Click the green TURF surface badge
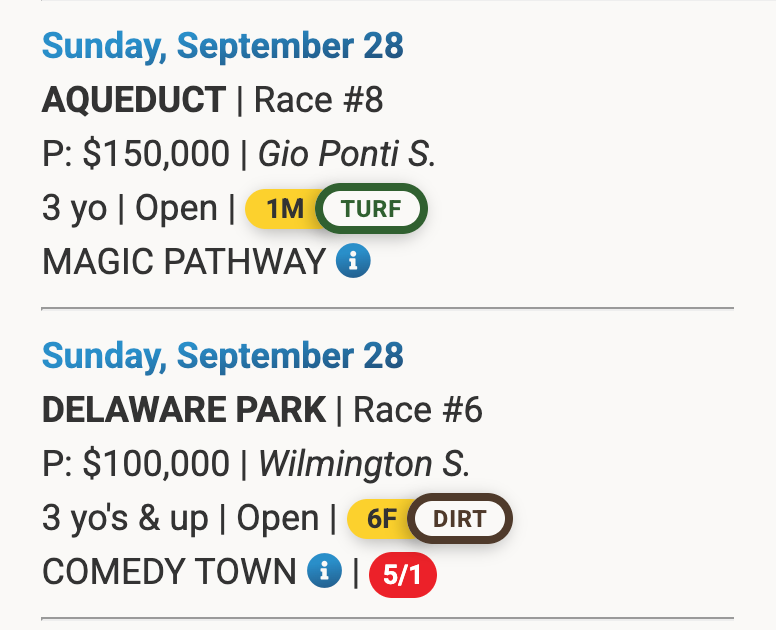Image resolution: width=776 pixels, height=630 pixels. [371, 208]
